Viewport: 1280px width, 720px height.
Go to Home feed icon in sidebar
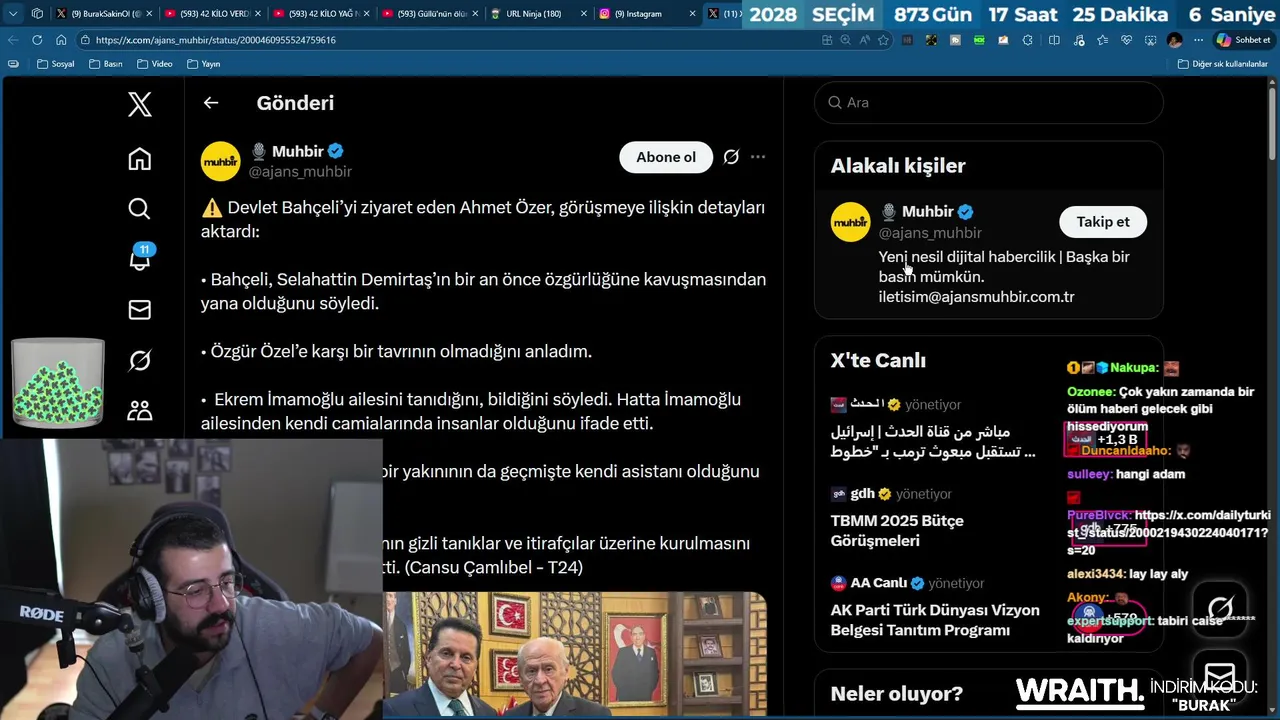tap(140, 159)
